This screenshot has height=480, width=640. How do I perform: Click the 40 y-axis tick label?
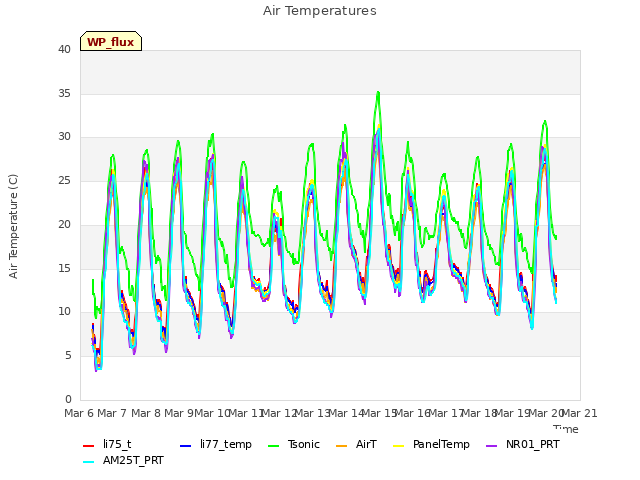click(x=64, y=49)
